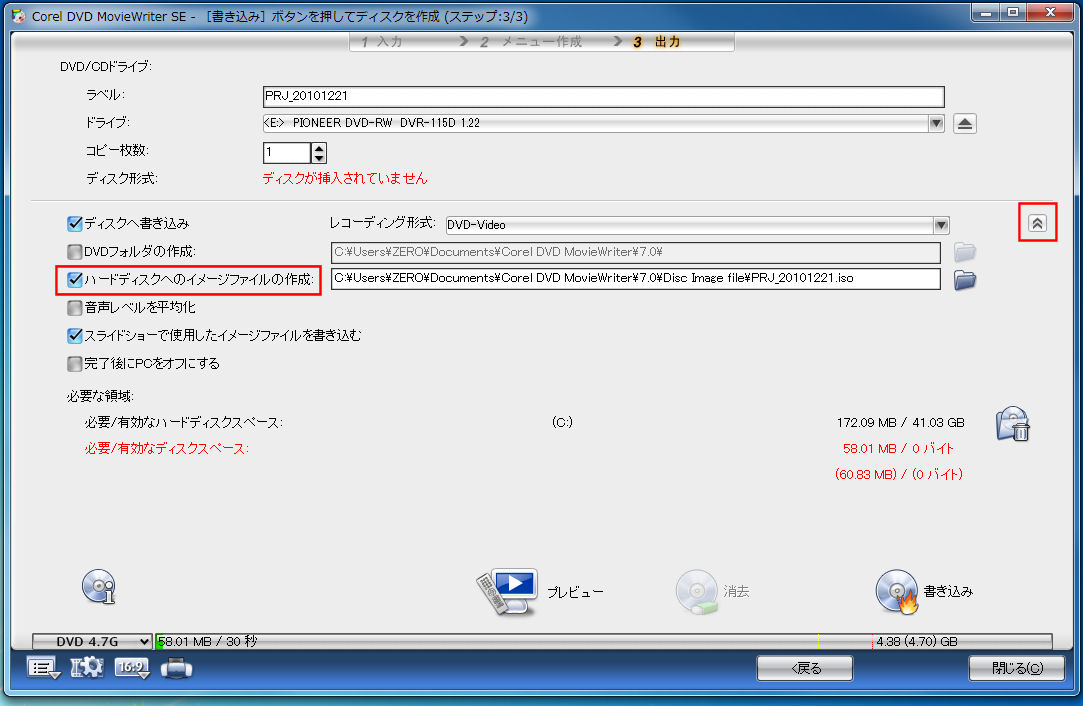Click the eject drive tray icon

[x=964, y=124]
